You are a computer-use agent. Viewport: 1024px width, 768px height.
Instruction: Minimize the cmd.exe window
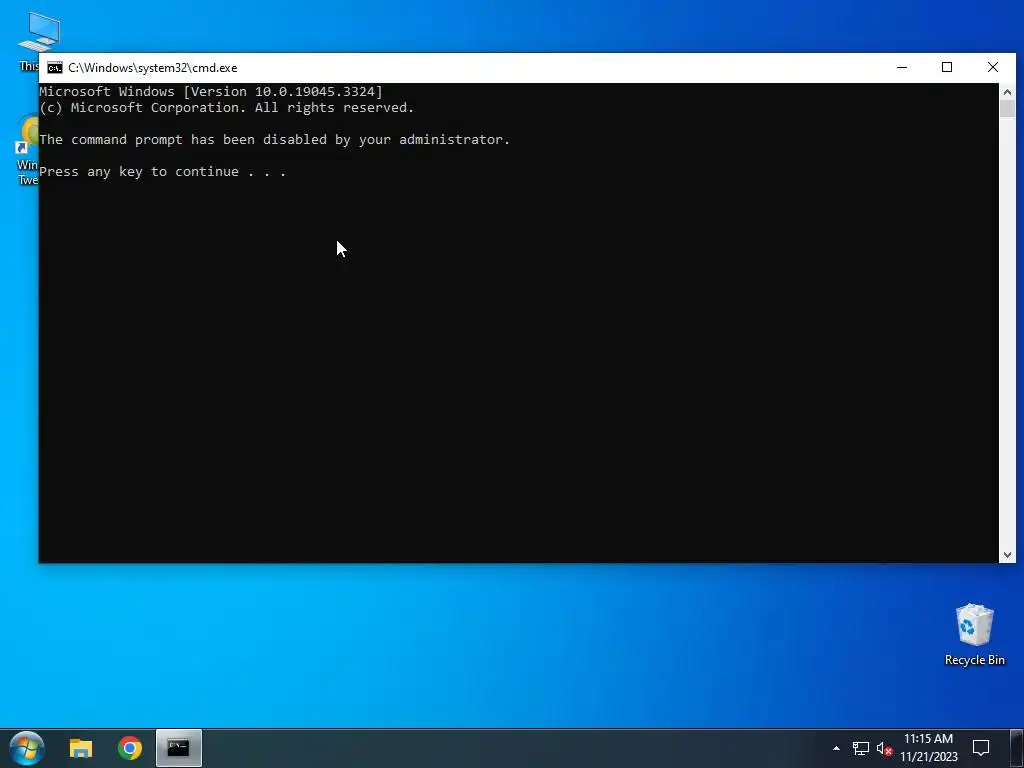[902, 67]
